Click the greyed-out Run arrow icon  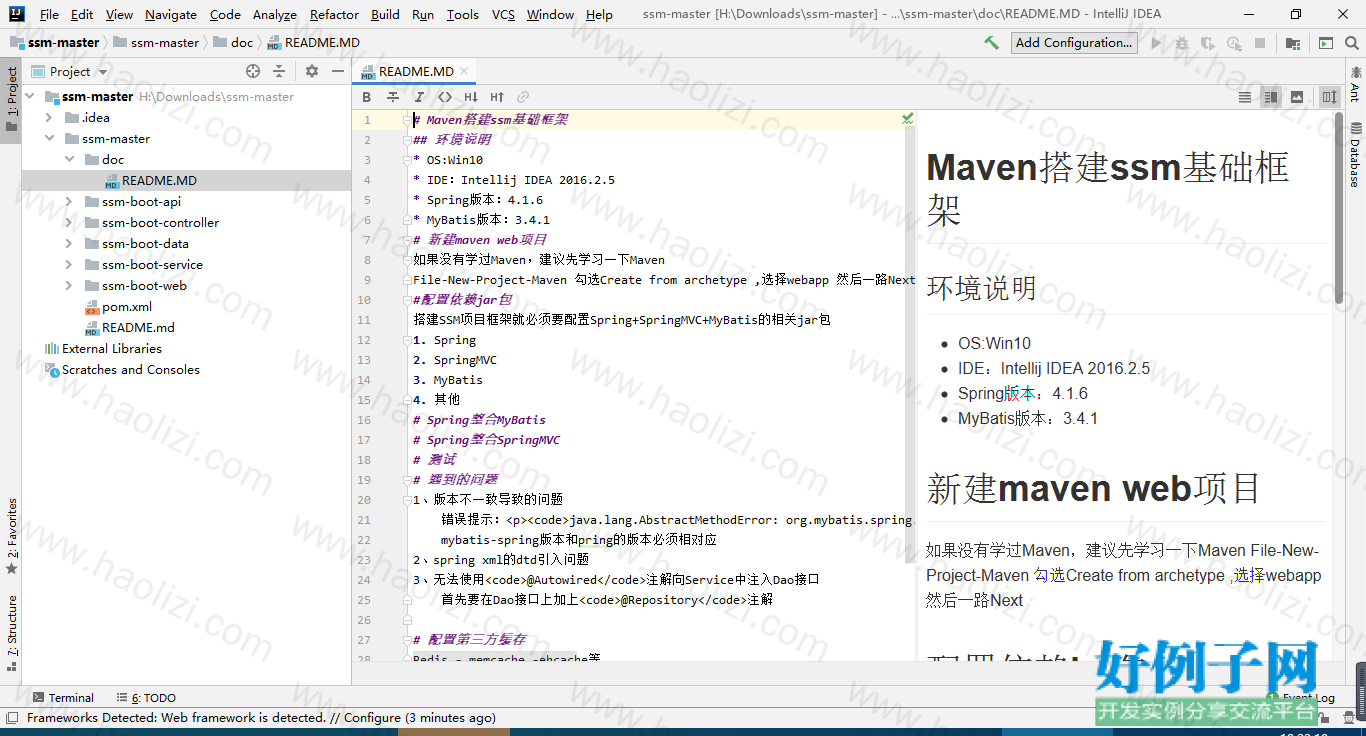1157,43
